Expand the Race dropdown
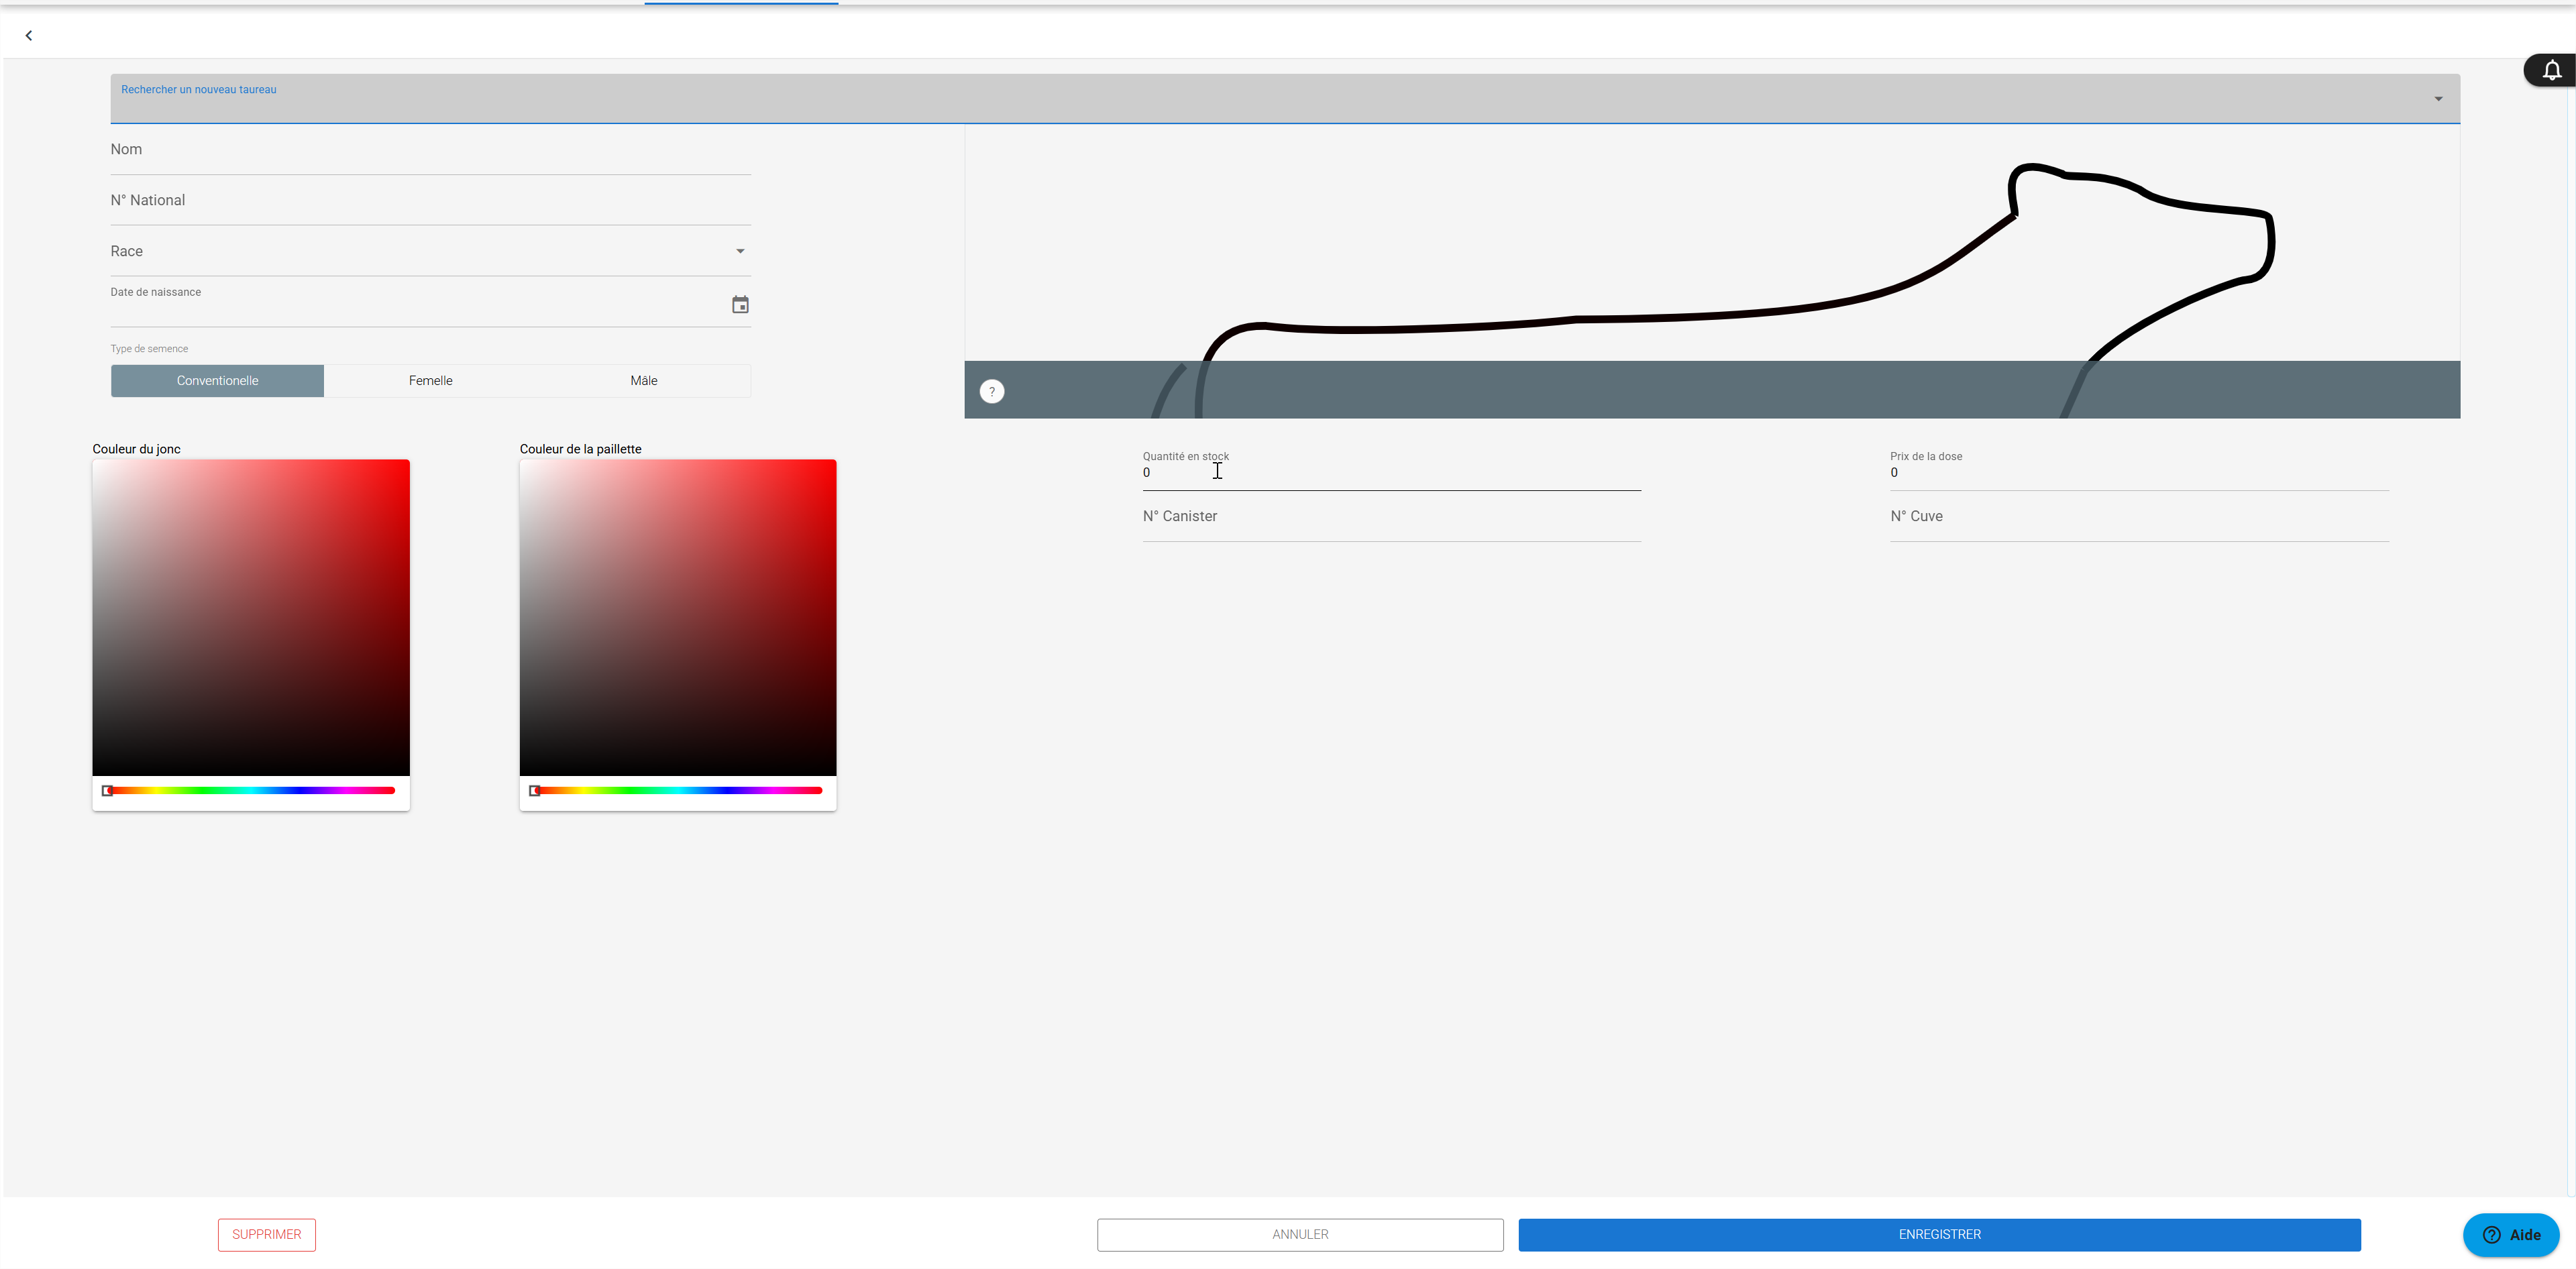 [431, 251]
